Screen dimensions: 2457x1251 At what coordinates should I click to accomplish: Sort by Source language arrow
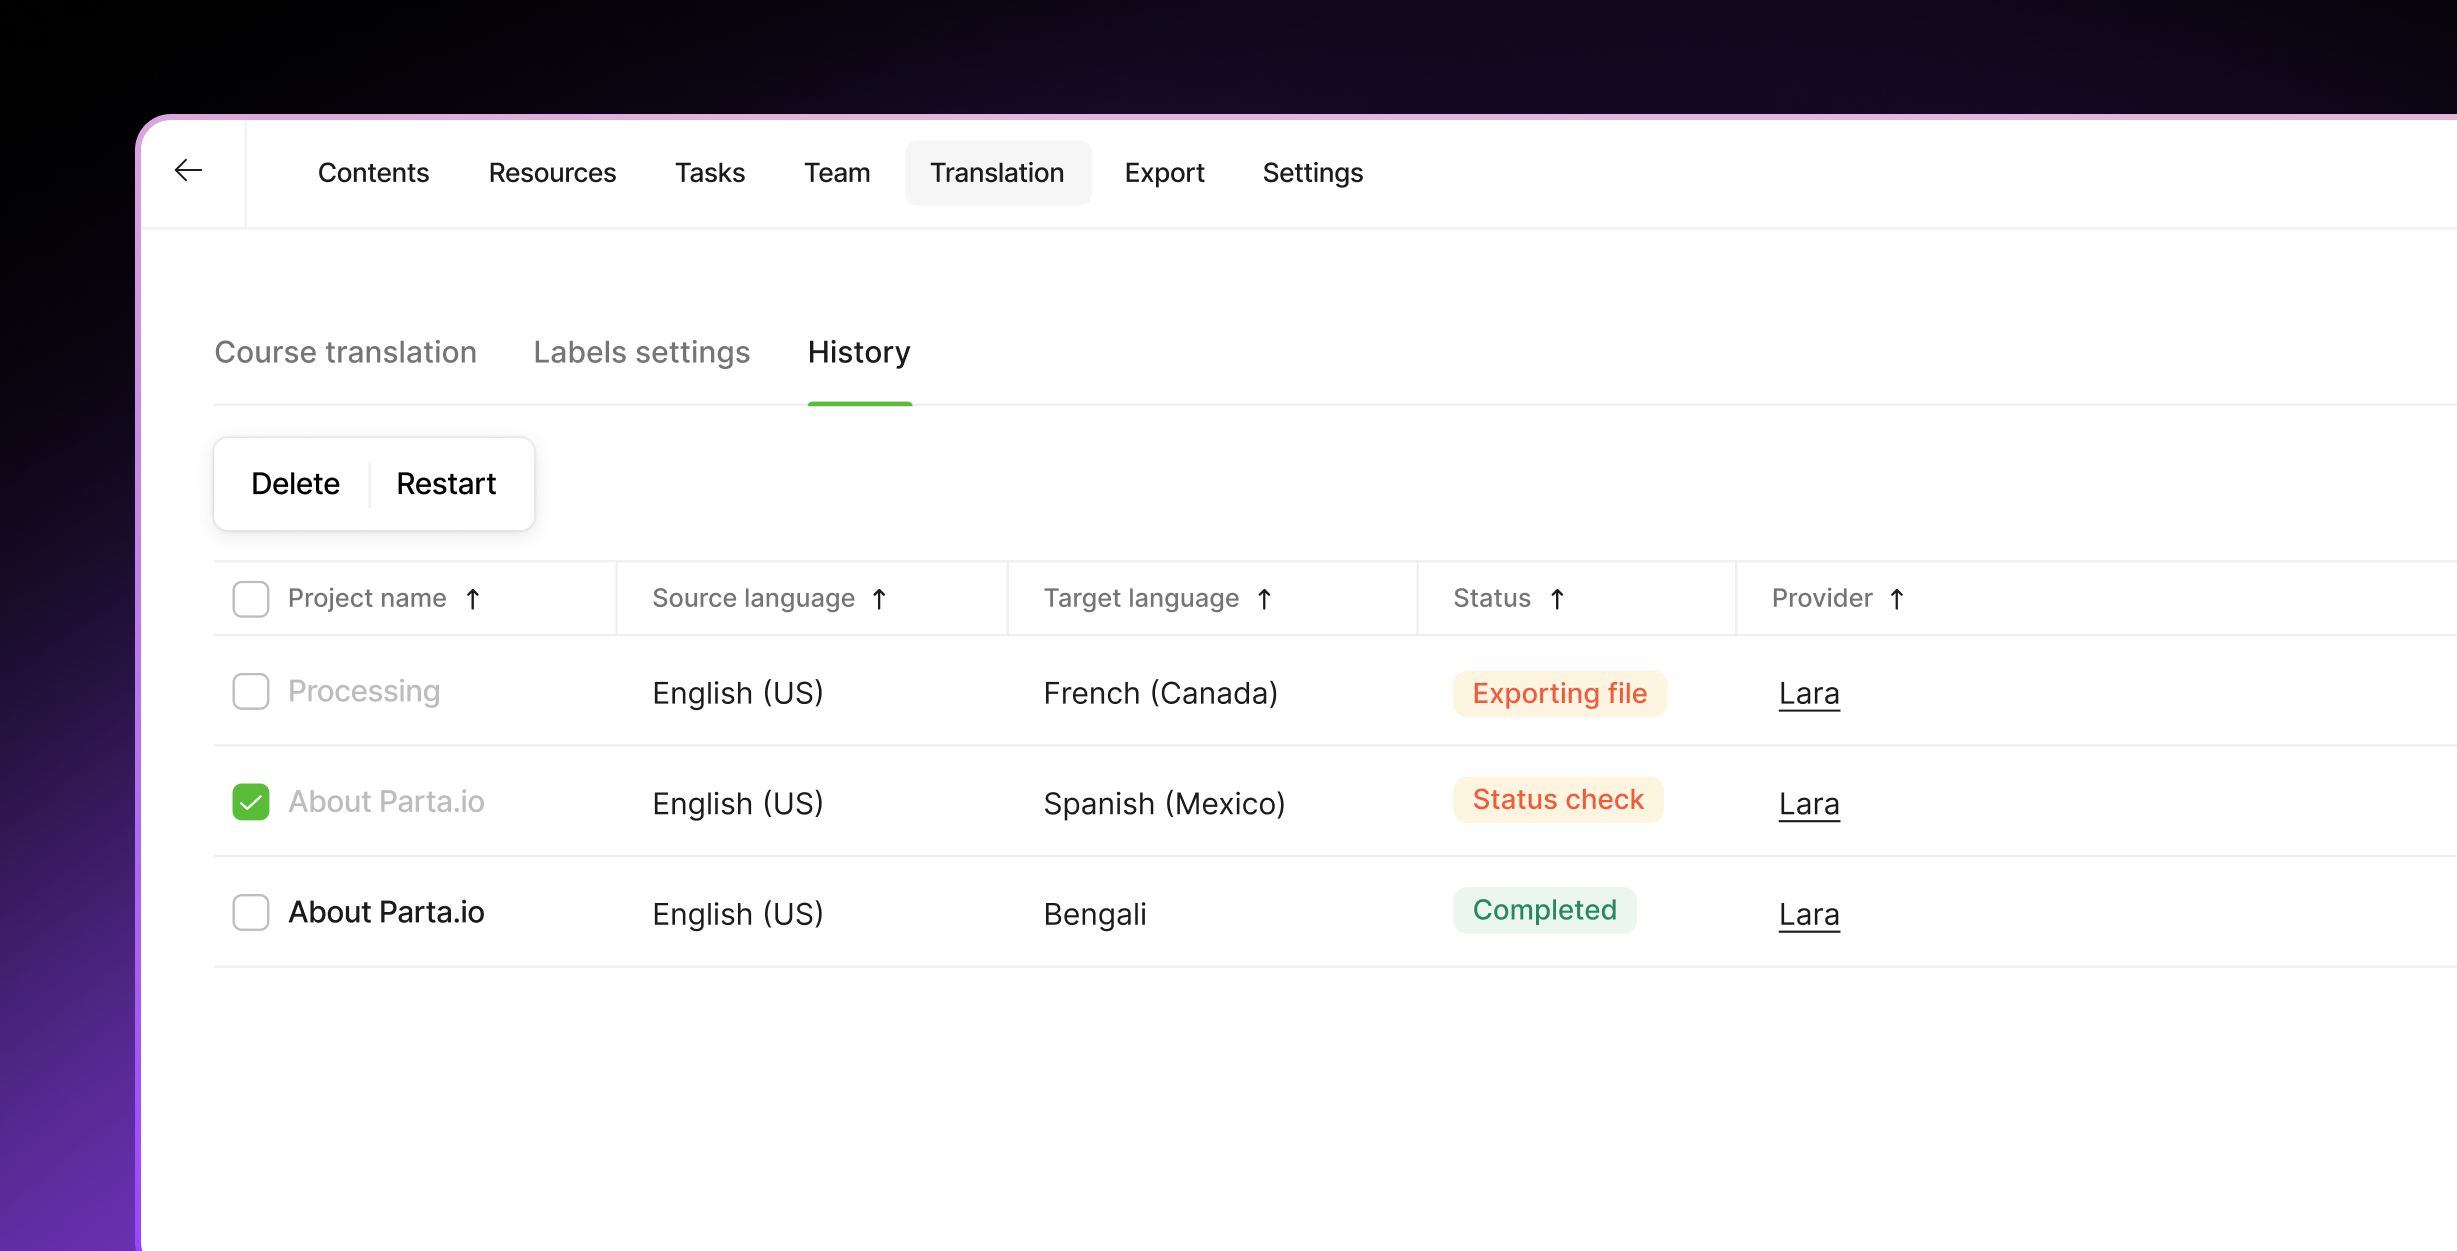click(x=879, y=599)
